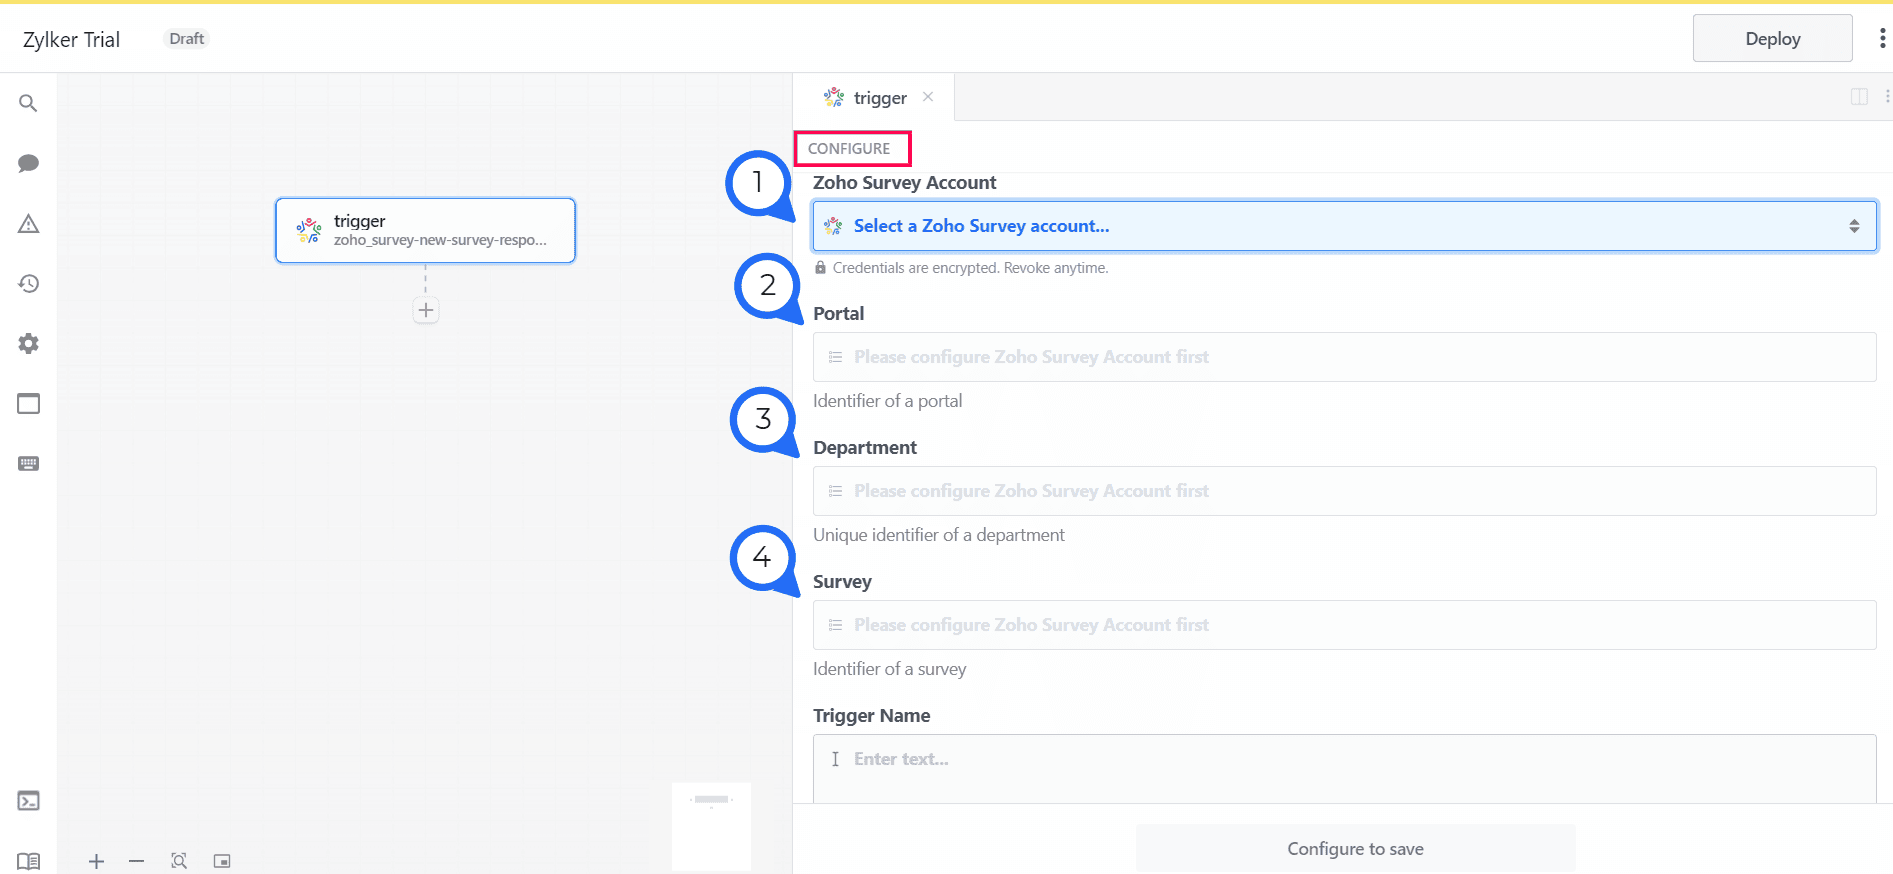
Task: Open the terminal console icon
Action: [28, 800]
